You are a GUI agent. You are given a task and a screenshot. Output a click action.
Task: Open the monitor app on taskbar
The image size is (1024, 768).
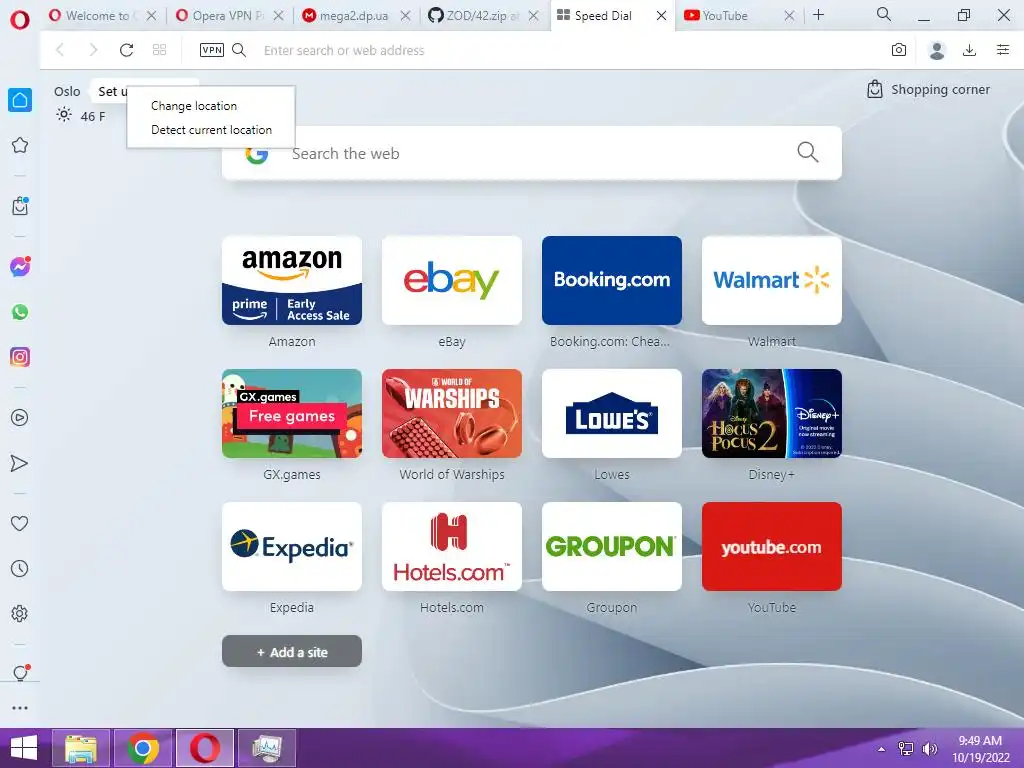click(267, 748)
